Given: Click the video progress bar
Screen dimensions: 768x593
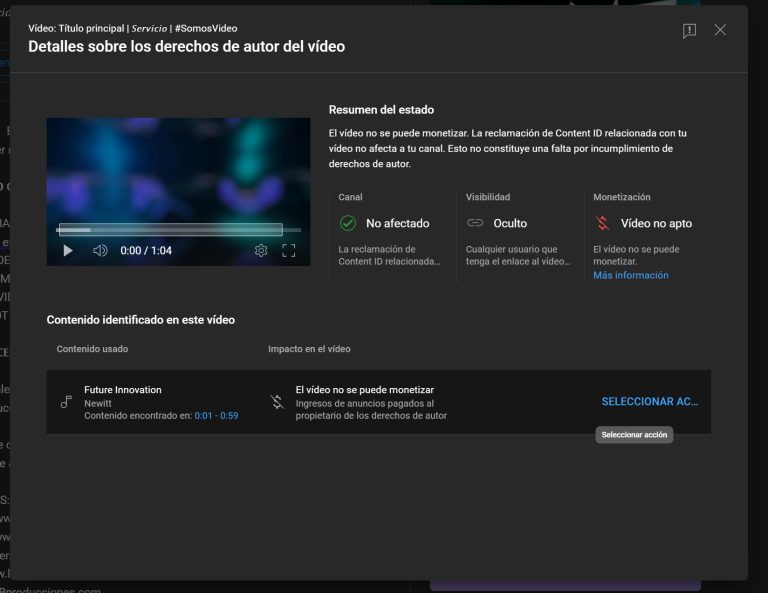Looking at the screenshot, I should click(179, 230).
